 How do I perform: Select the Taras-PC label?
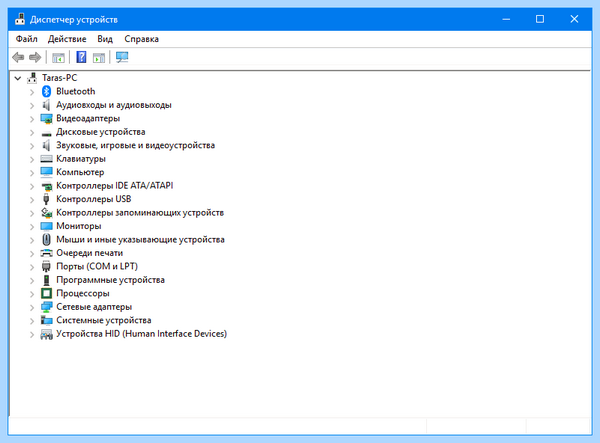pyautogui.click(x=59, y=78)
